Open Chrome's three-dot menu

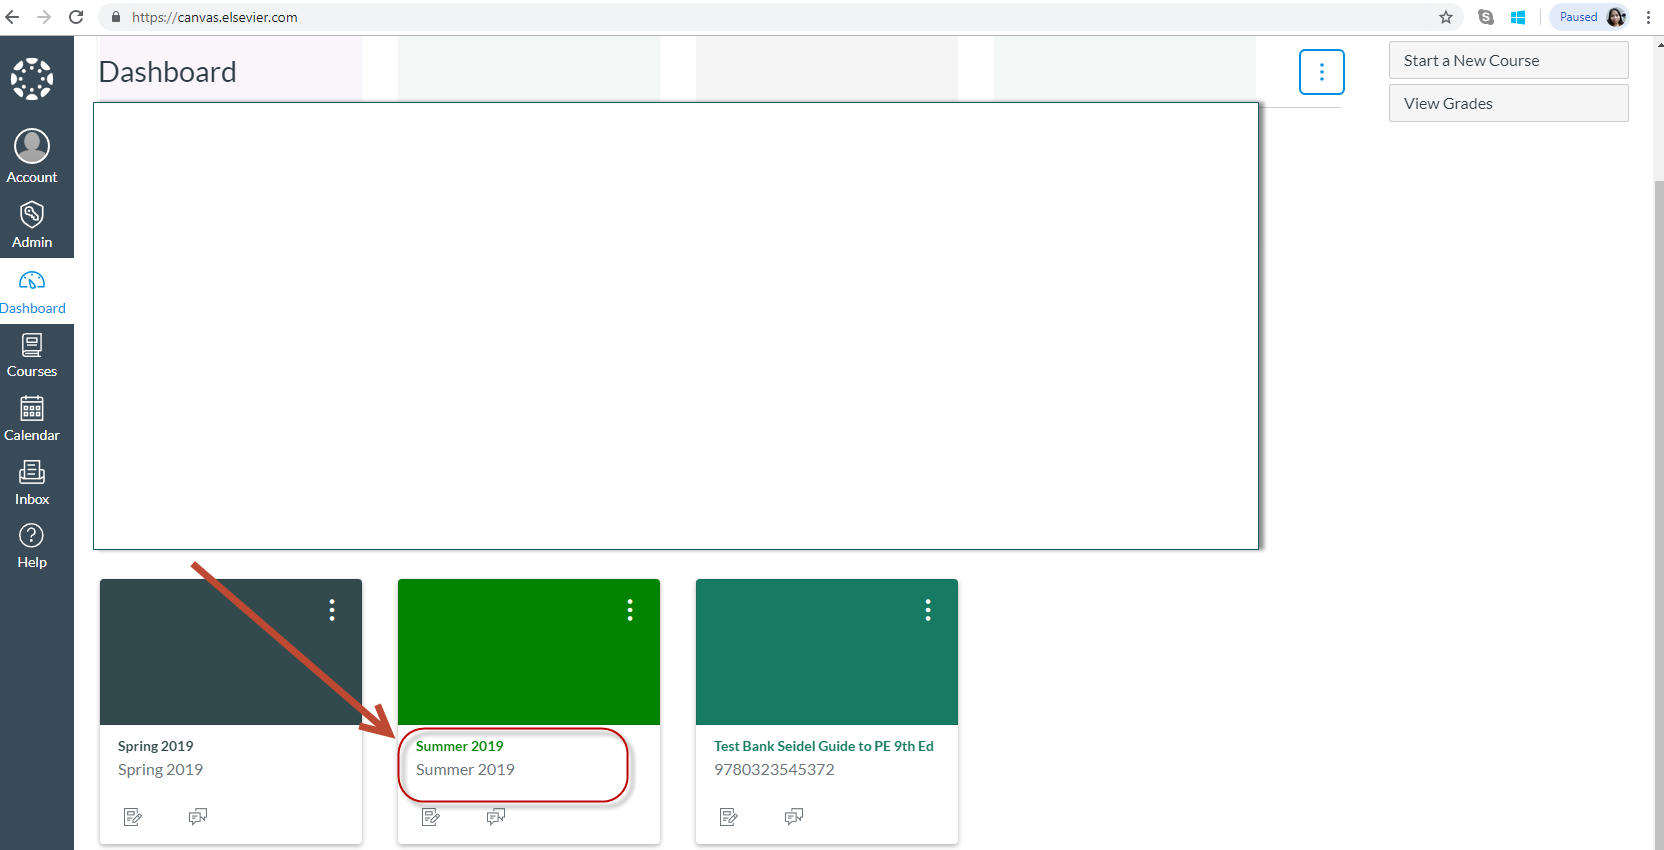tap(1648, 17)
